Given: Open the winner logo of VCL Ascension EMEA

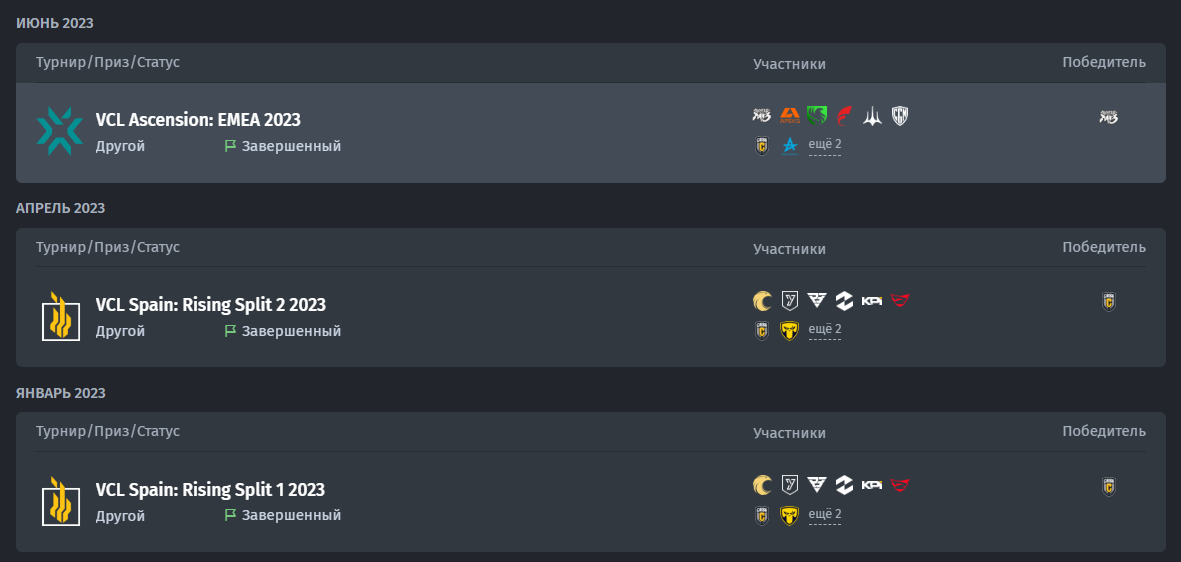Looking at the screenshot, I should (1109, 117).
